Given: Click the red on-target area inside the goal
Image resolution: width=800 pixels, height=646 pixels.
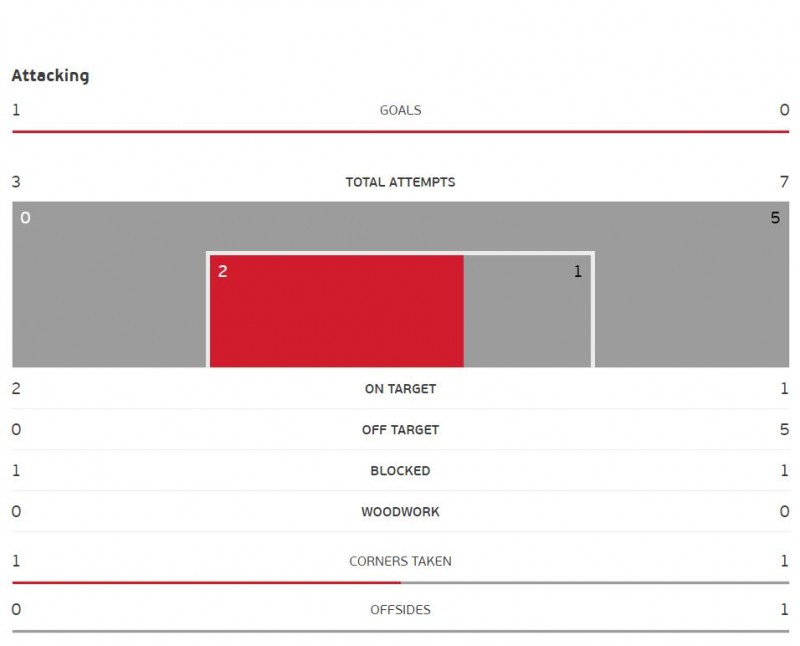Looking at the screenshot, I should pyautogui.click(x=336, y=312).
